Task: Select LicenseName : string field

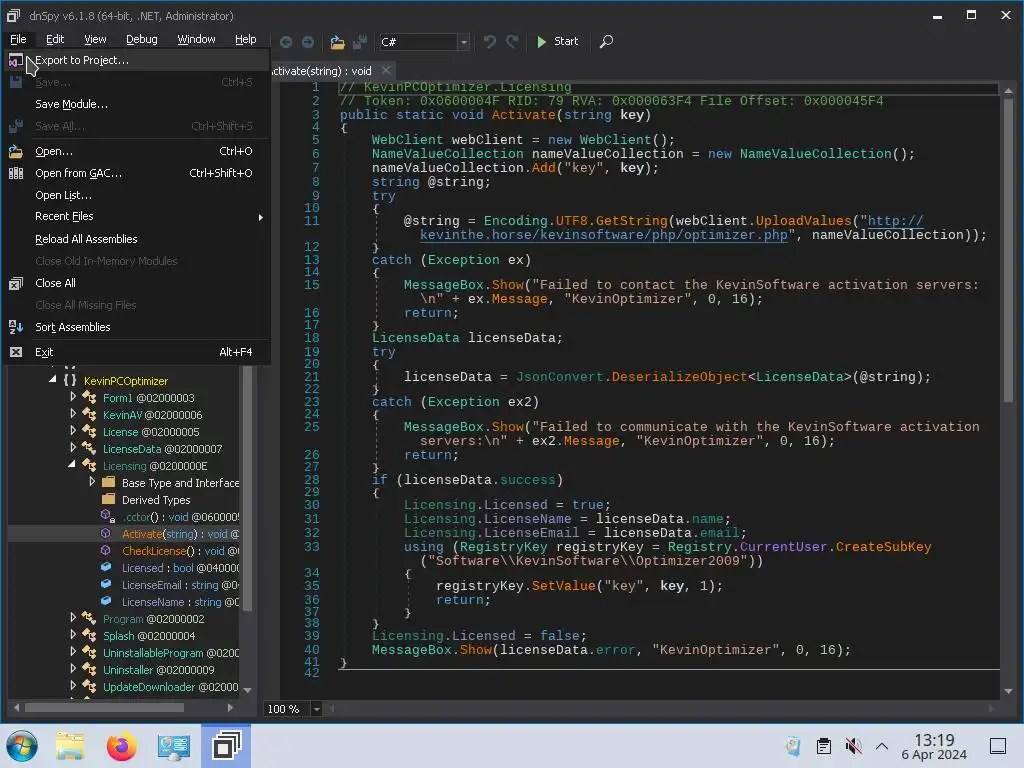Action: [x=180, y=602]
